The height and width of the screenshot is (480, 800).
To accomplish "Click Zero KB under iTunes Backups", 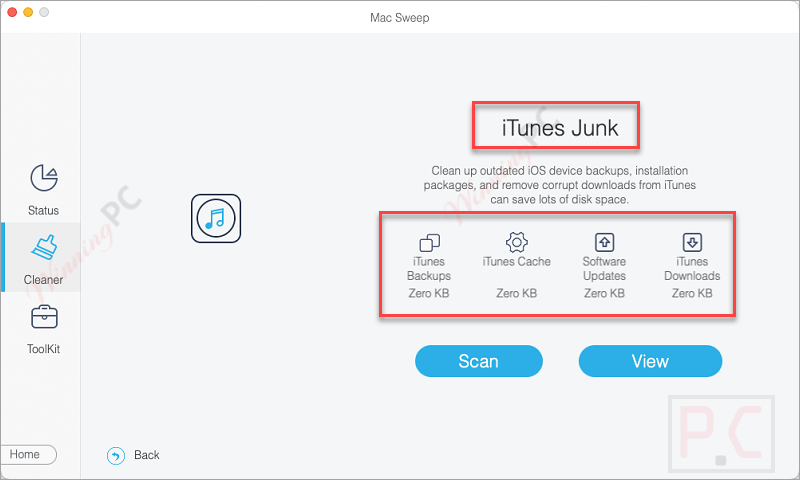I will [x=429, y=293].
